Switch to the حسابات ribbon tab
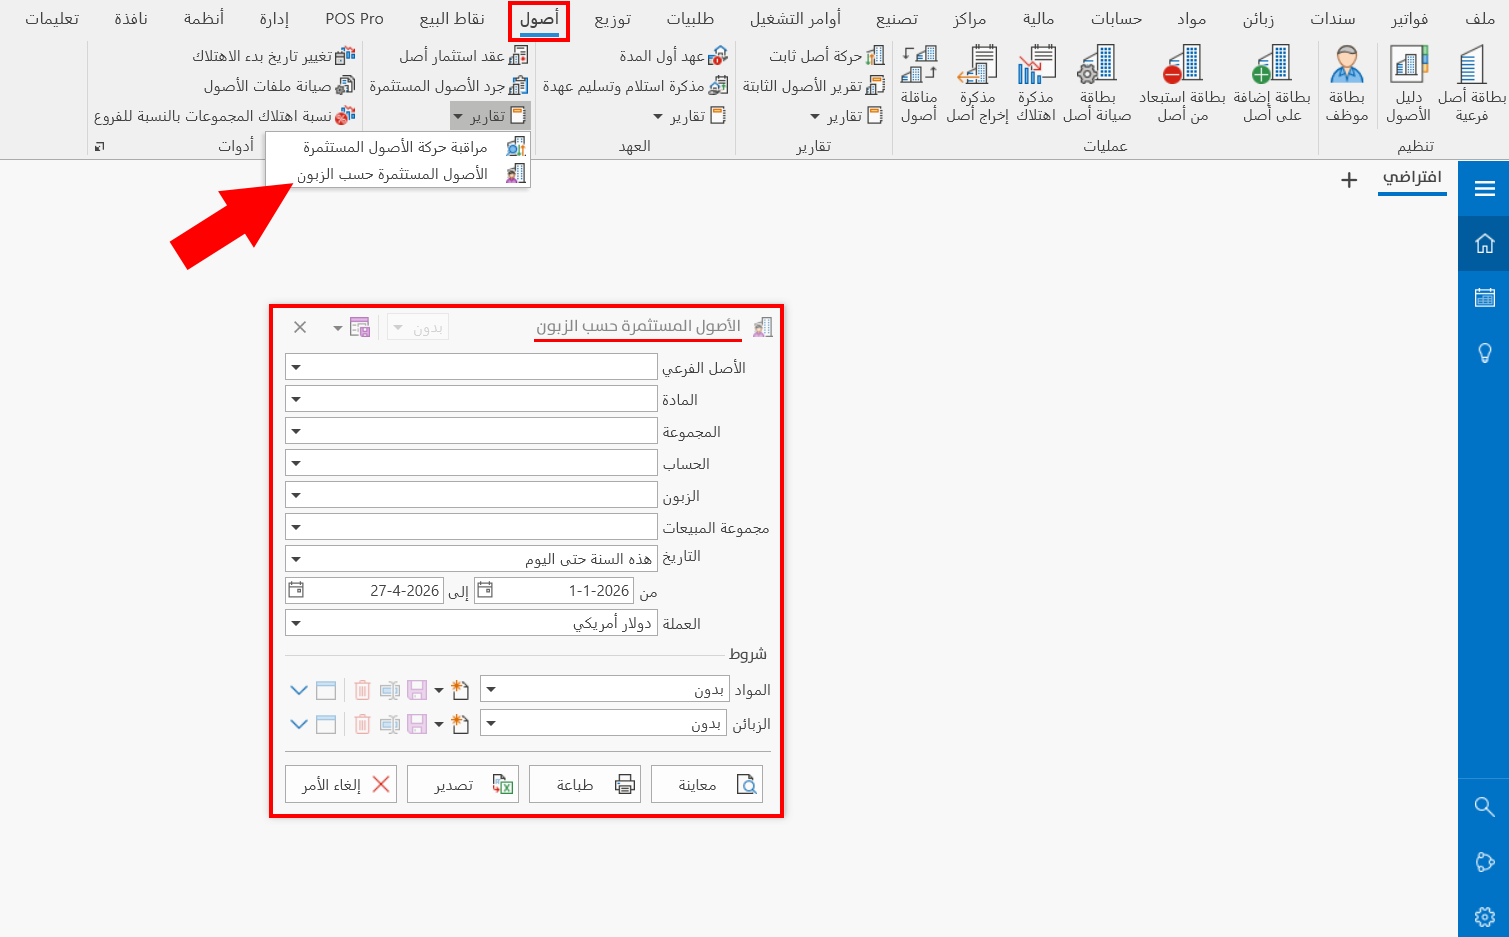 1116,19
